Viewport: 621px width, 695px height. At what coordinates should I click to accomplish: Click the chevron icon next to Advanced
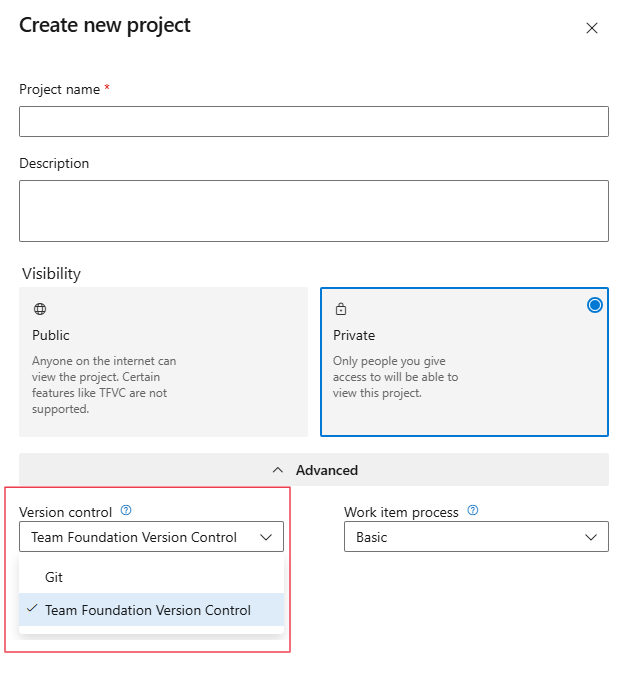(x=278, y=470)
